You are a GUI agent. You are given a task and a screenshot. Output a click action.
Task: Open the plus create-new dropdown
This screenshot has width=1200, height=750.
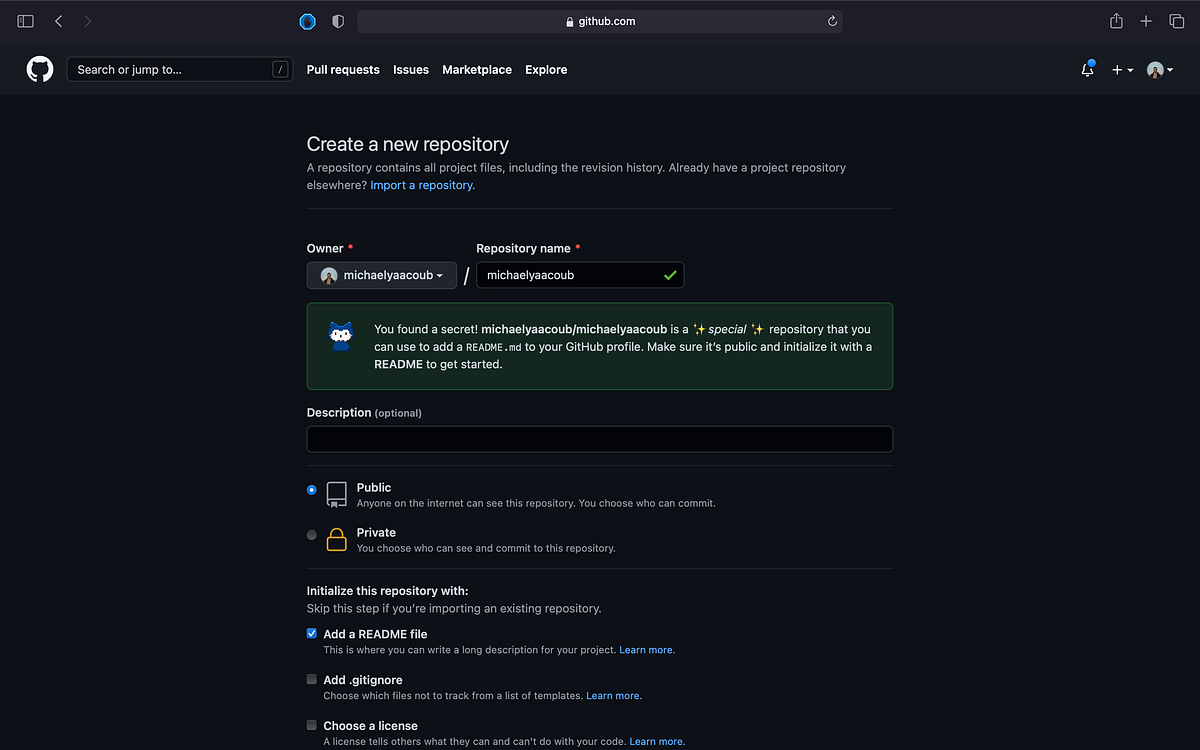1121,69
